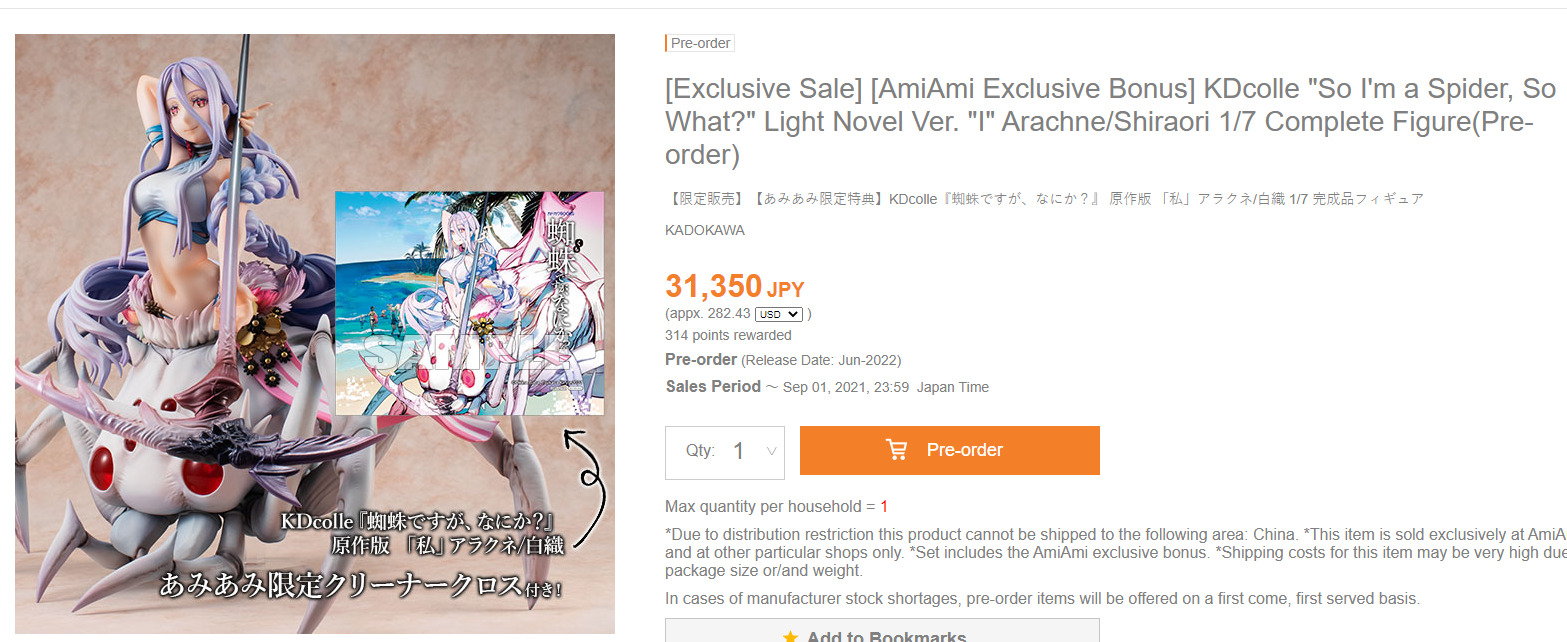This screenshot has width=1567, height=642.
Task: Click the China distribution restriction notice
Action: click(x=1115, y=552)
